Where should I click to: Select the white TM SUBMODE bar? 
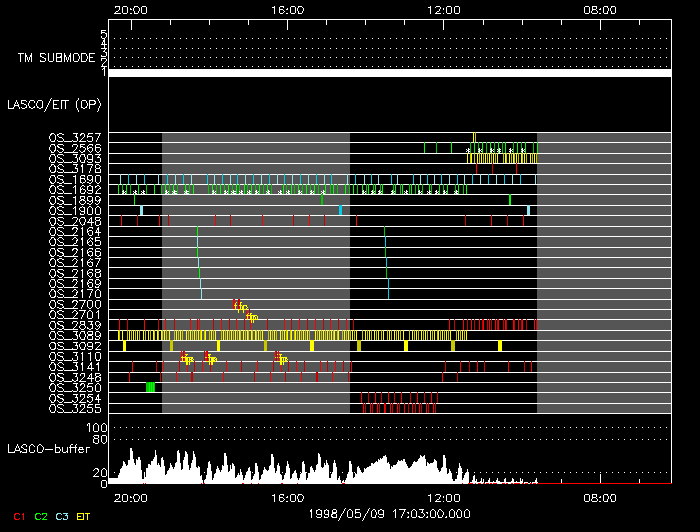[x=389, y=73]
